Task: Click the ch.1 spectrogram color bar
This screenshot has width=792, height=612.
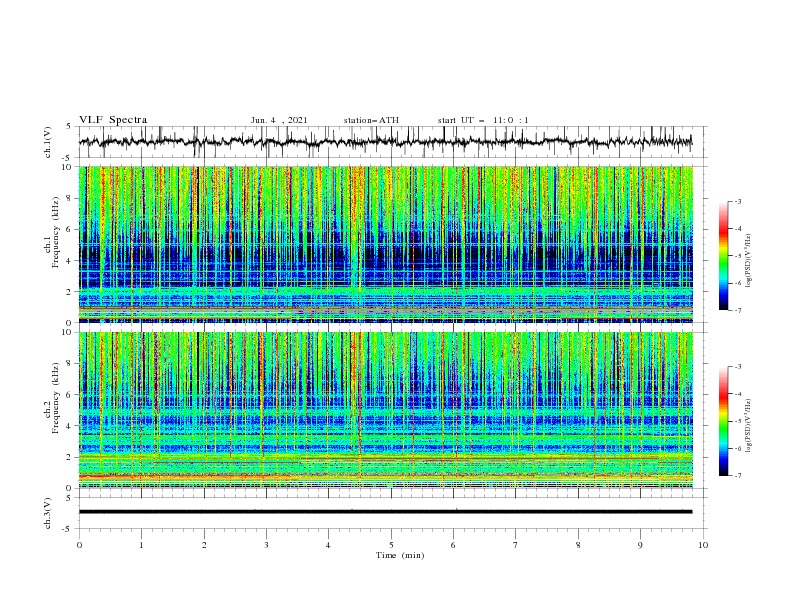Action: 723,256
